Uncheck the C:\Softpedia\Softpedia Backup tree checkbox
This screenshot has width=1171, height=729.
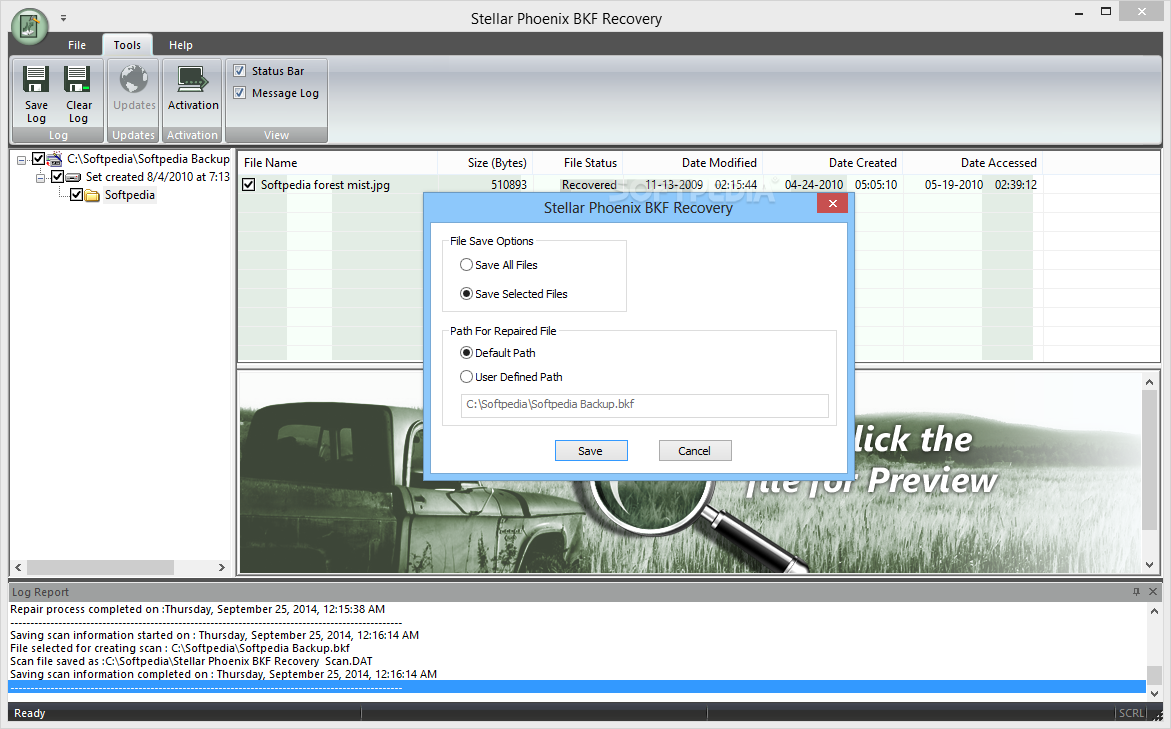38,159
